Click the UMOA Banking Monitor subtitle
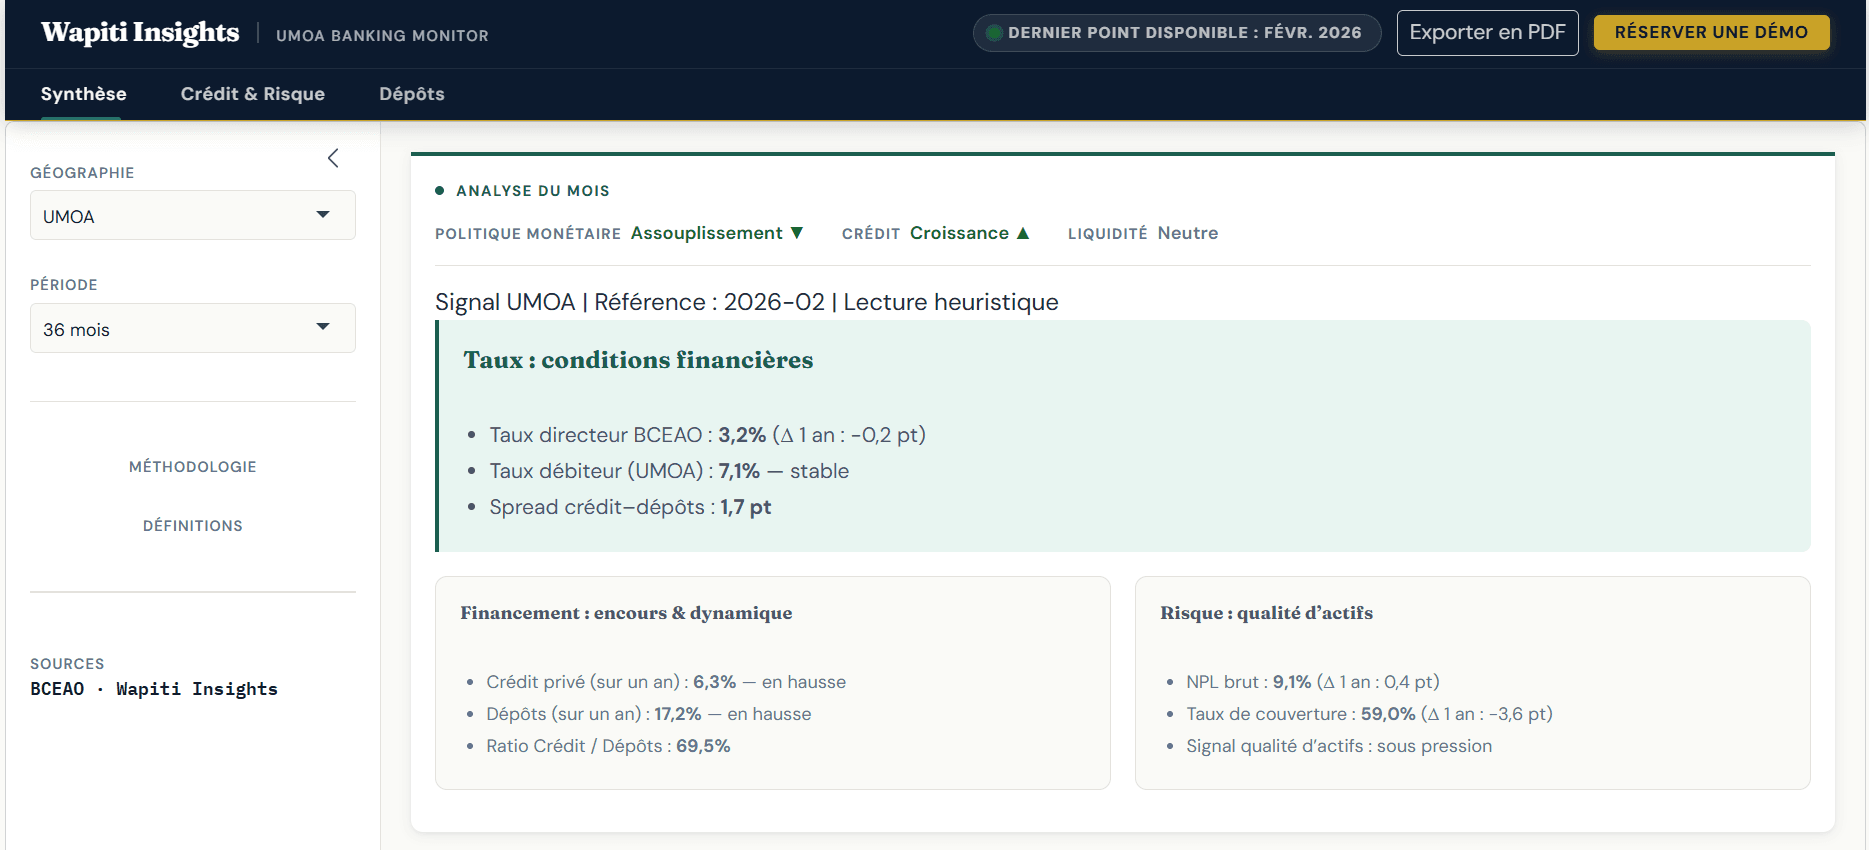This screenshot has height=850, width=1869. [382, 36]
